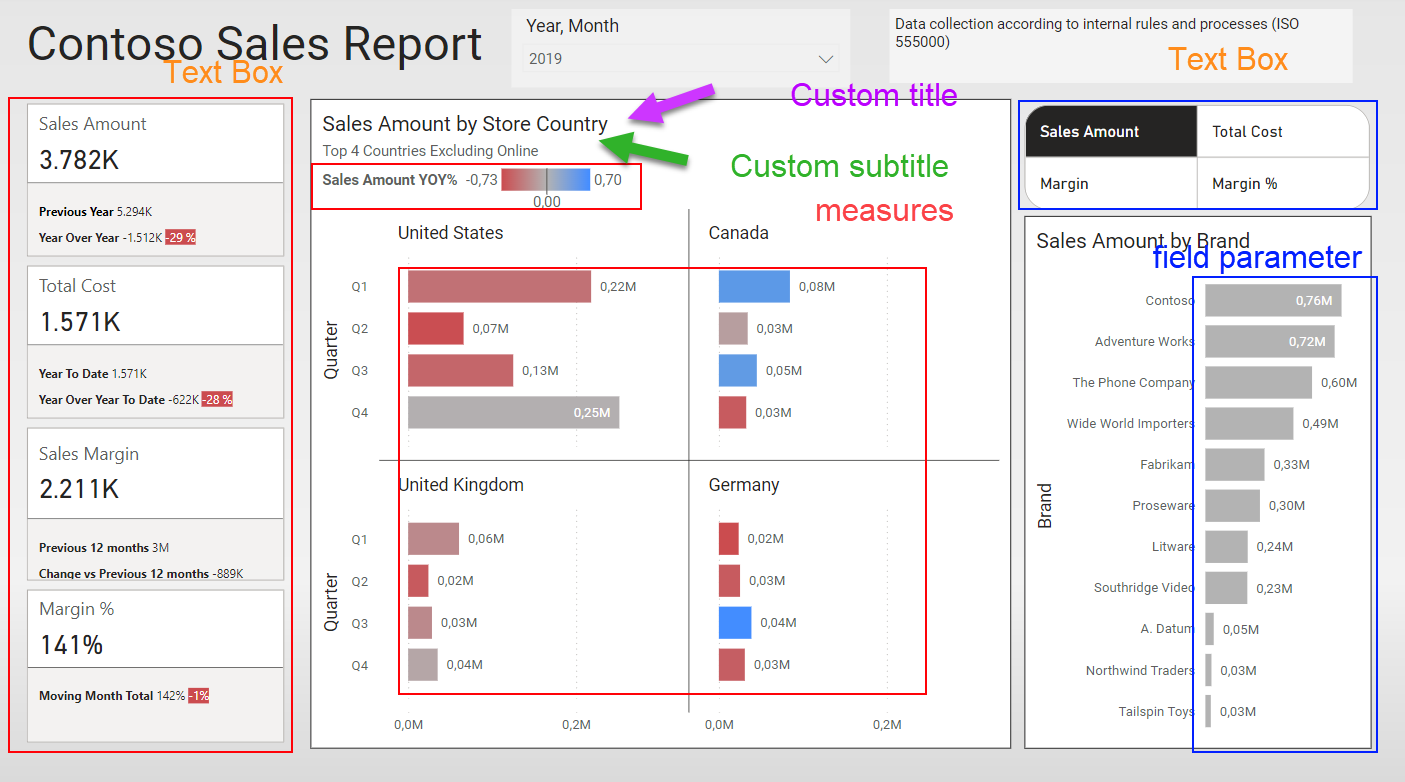
Task: Click the Adventure Works brand bar
Action: click(1269, 342)
